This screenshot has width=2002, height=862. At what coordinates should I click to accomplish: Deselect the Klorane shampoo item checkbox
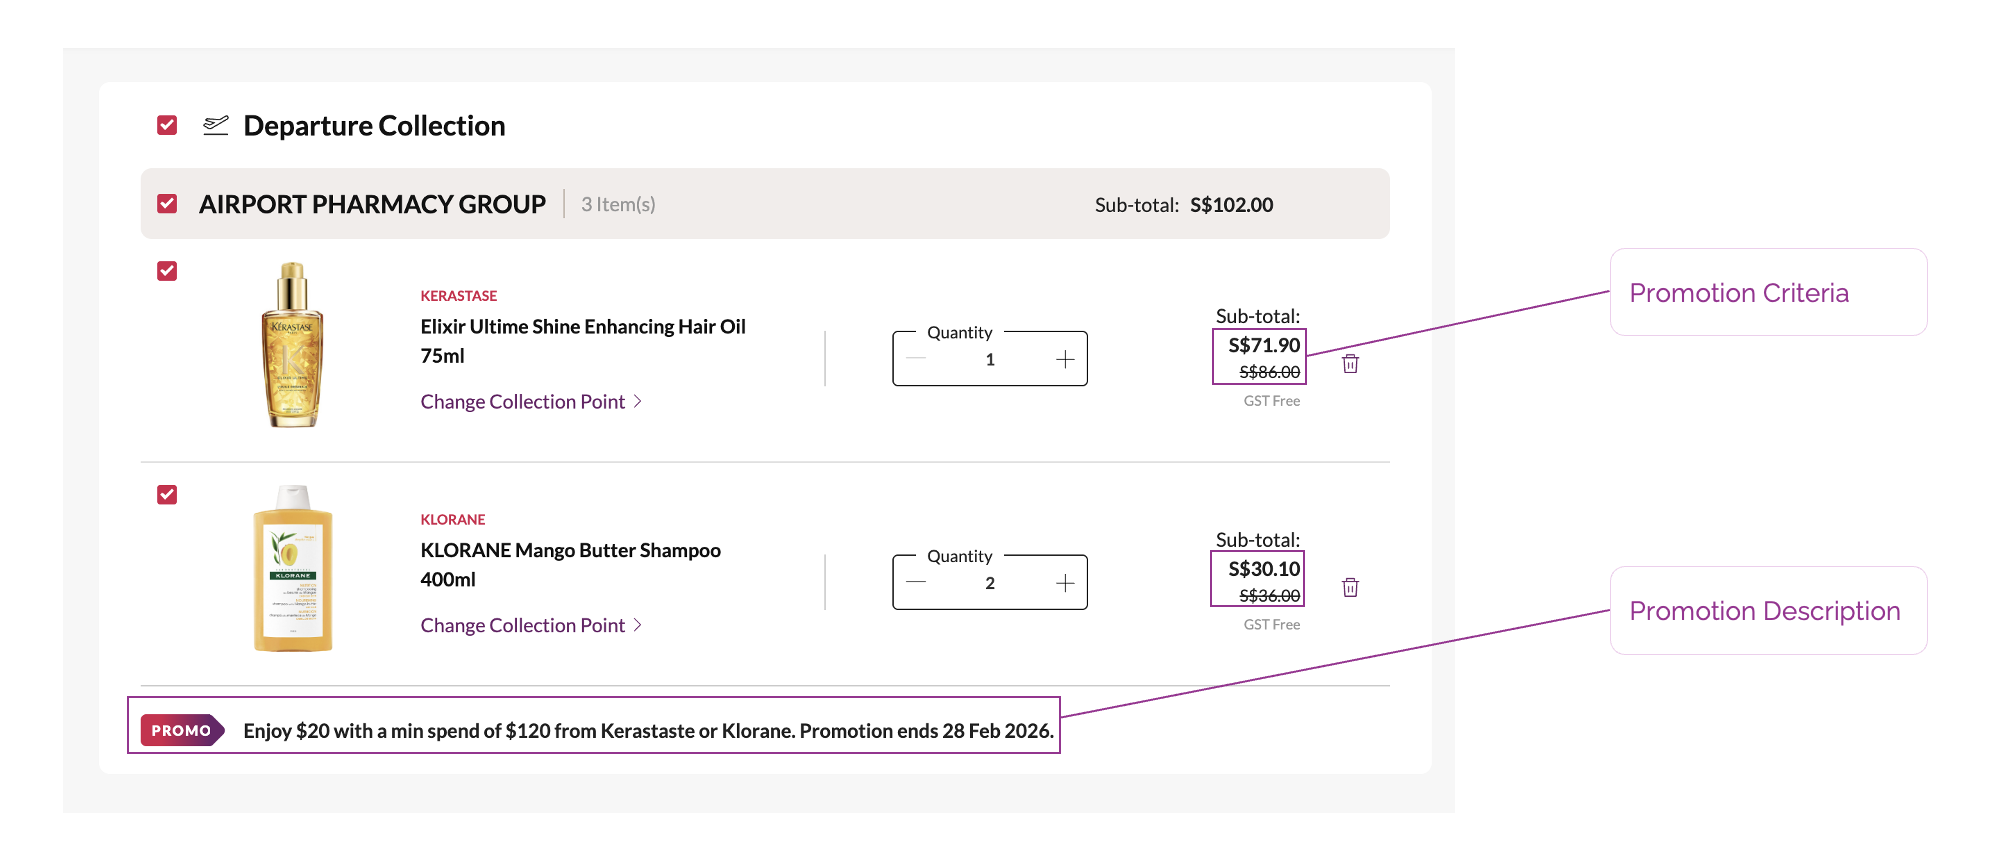[167, 495]
